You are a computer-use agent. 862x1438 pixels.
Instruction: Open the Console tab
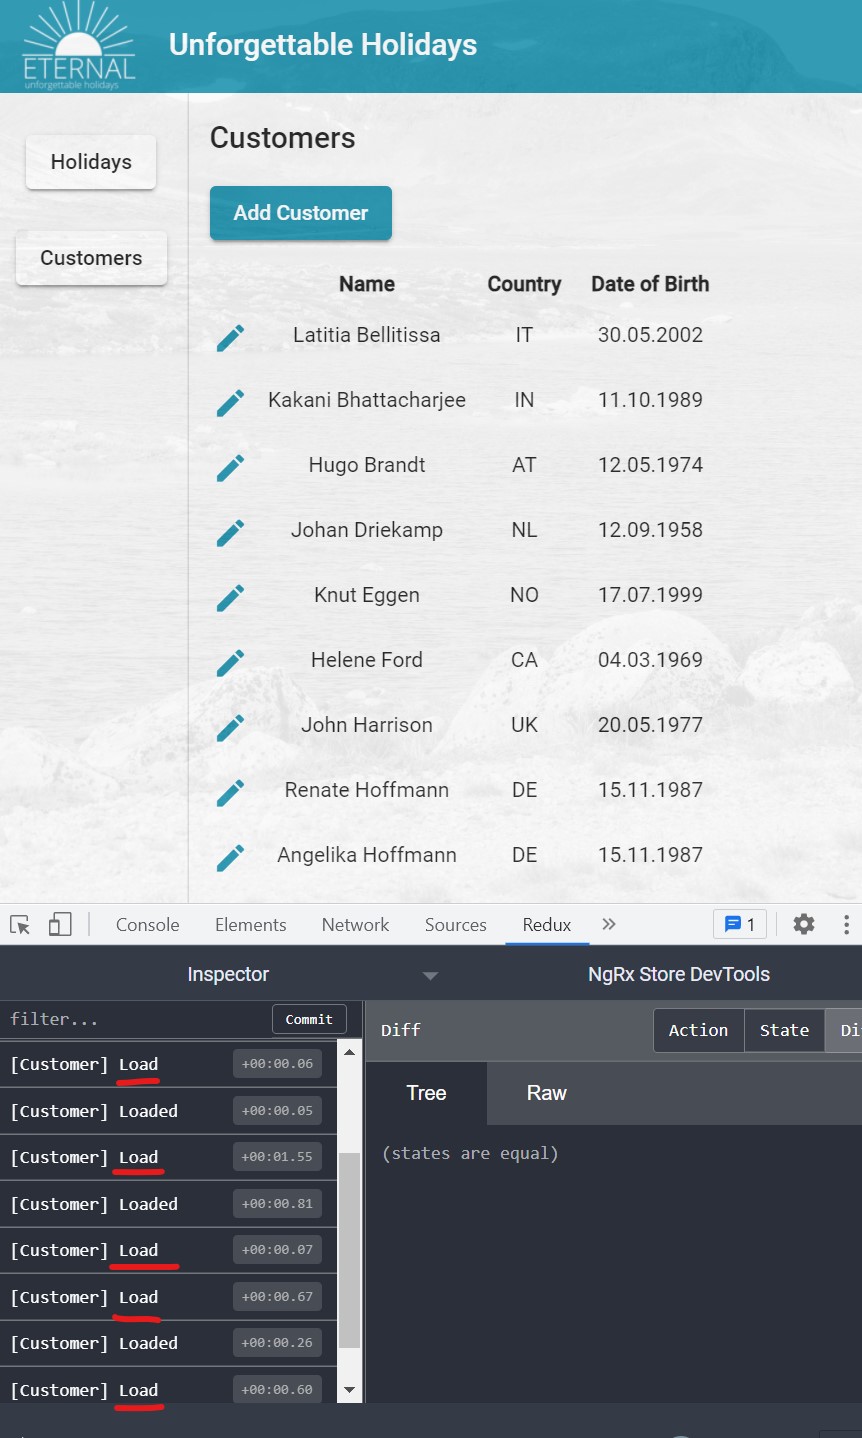pos(147,925)
